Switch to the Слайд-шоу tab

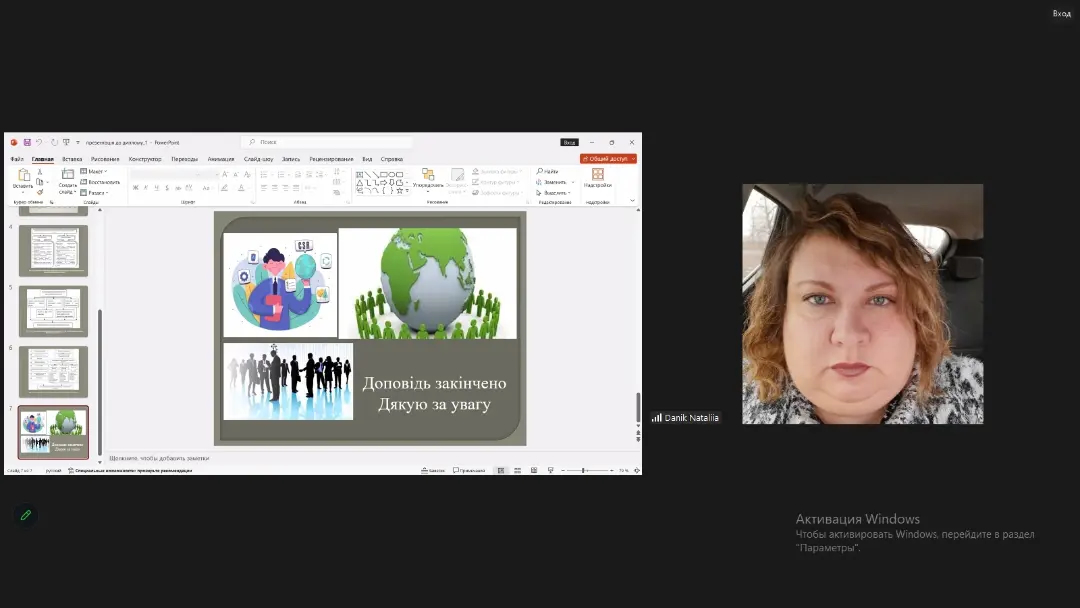click(258, 159)
